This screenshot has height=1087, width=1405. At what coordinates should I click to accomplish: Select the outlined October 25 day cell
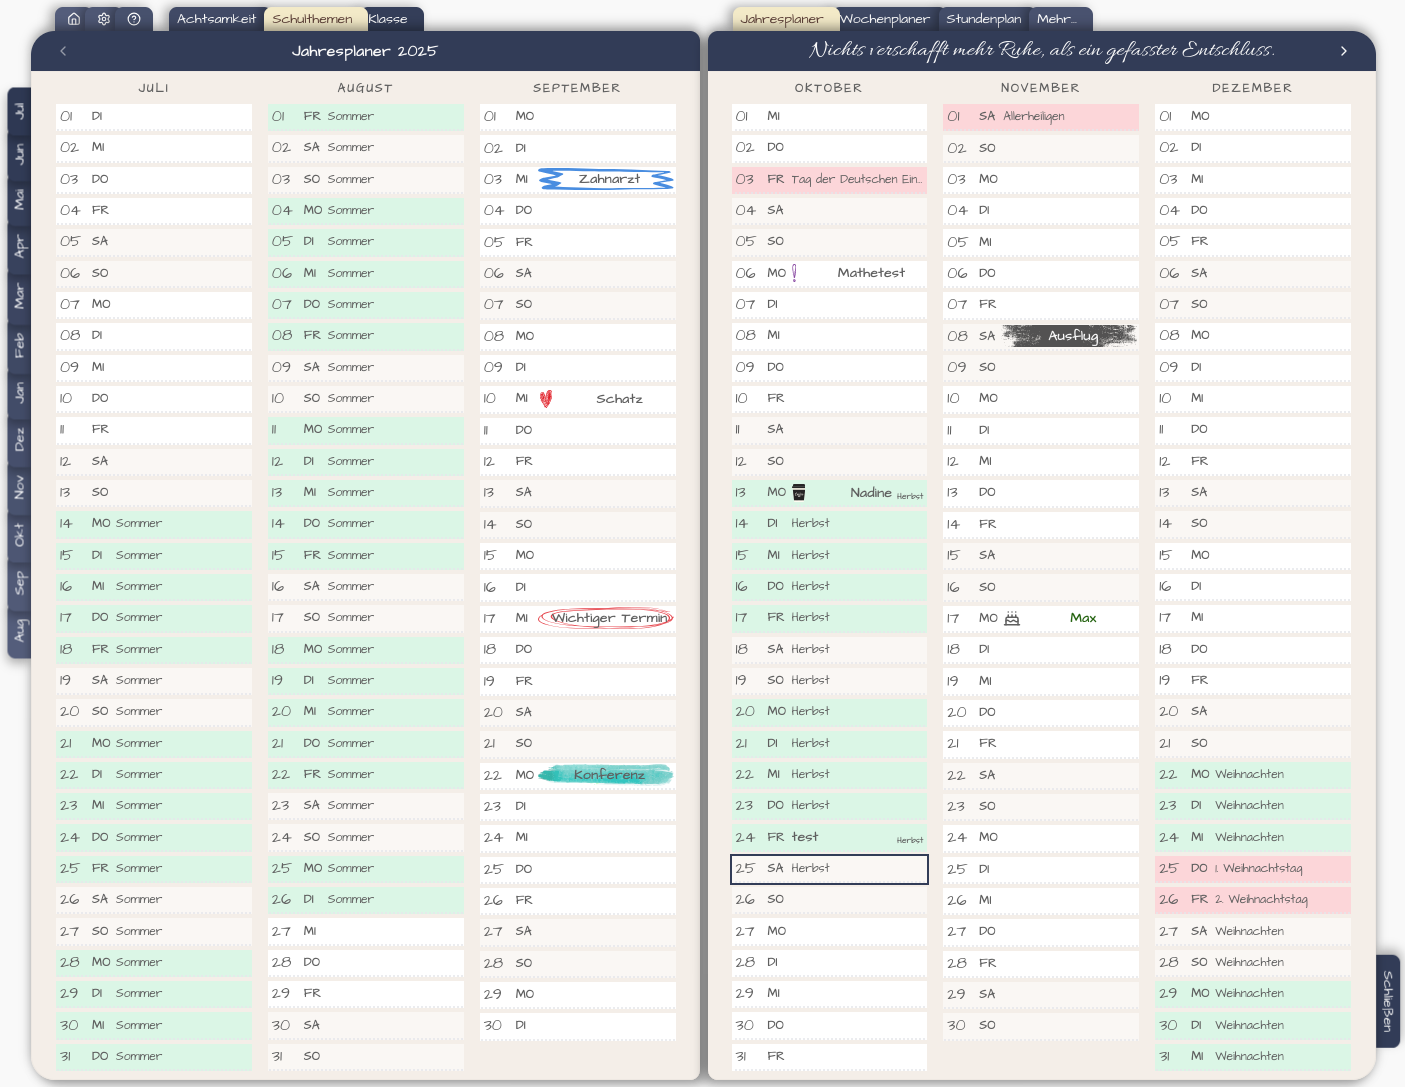829,869
